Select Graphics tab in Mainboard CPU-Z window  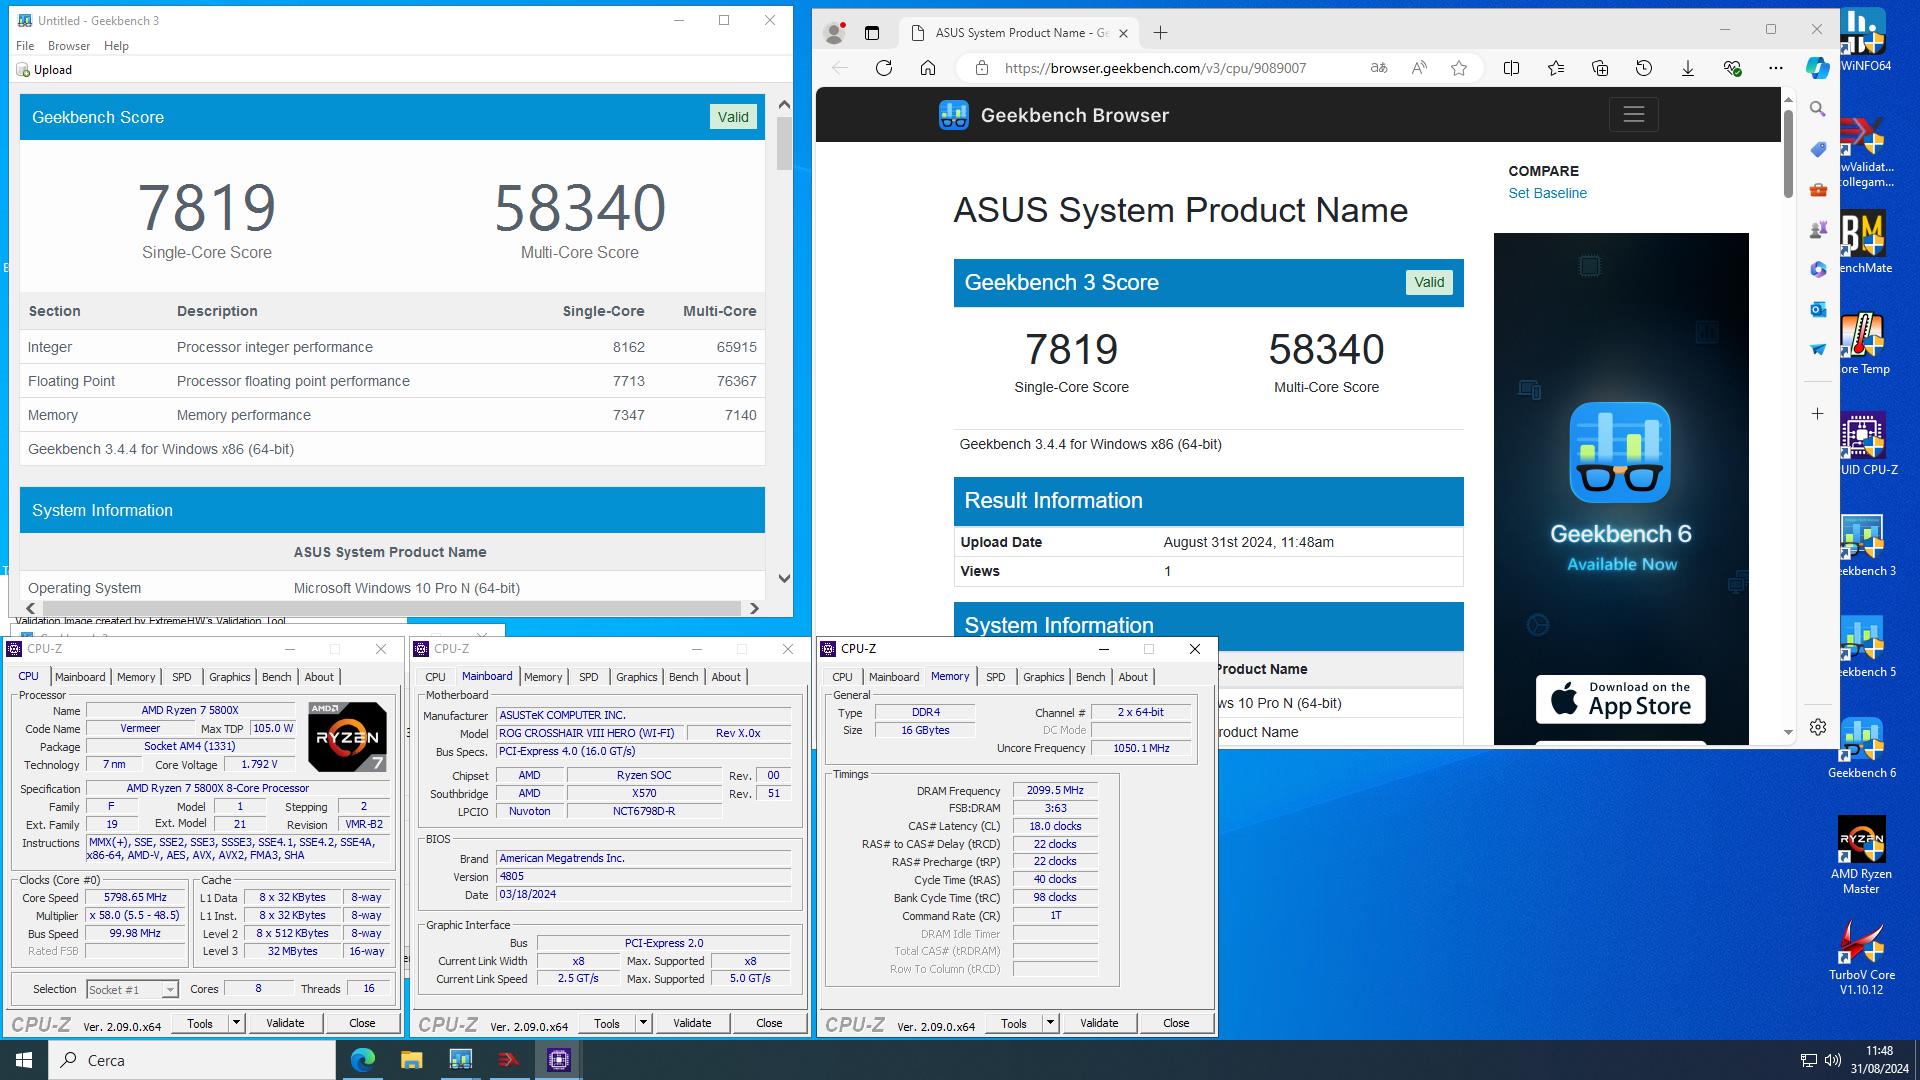[x=636, y=677]
